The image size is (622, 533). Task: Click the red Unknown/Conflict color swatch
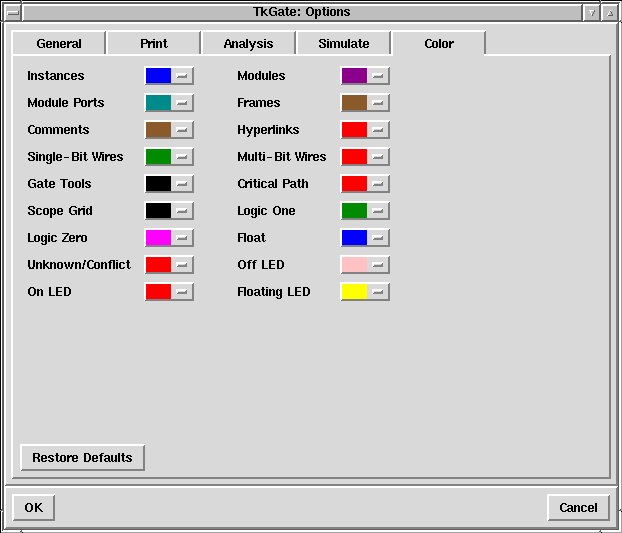pos(158,265)
